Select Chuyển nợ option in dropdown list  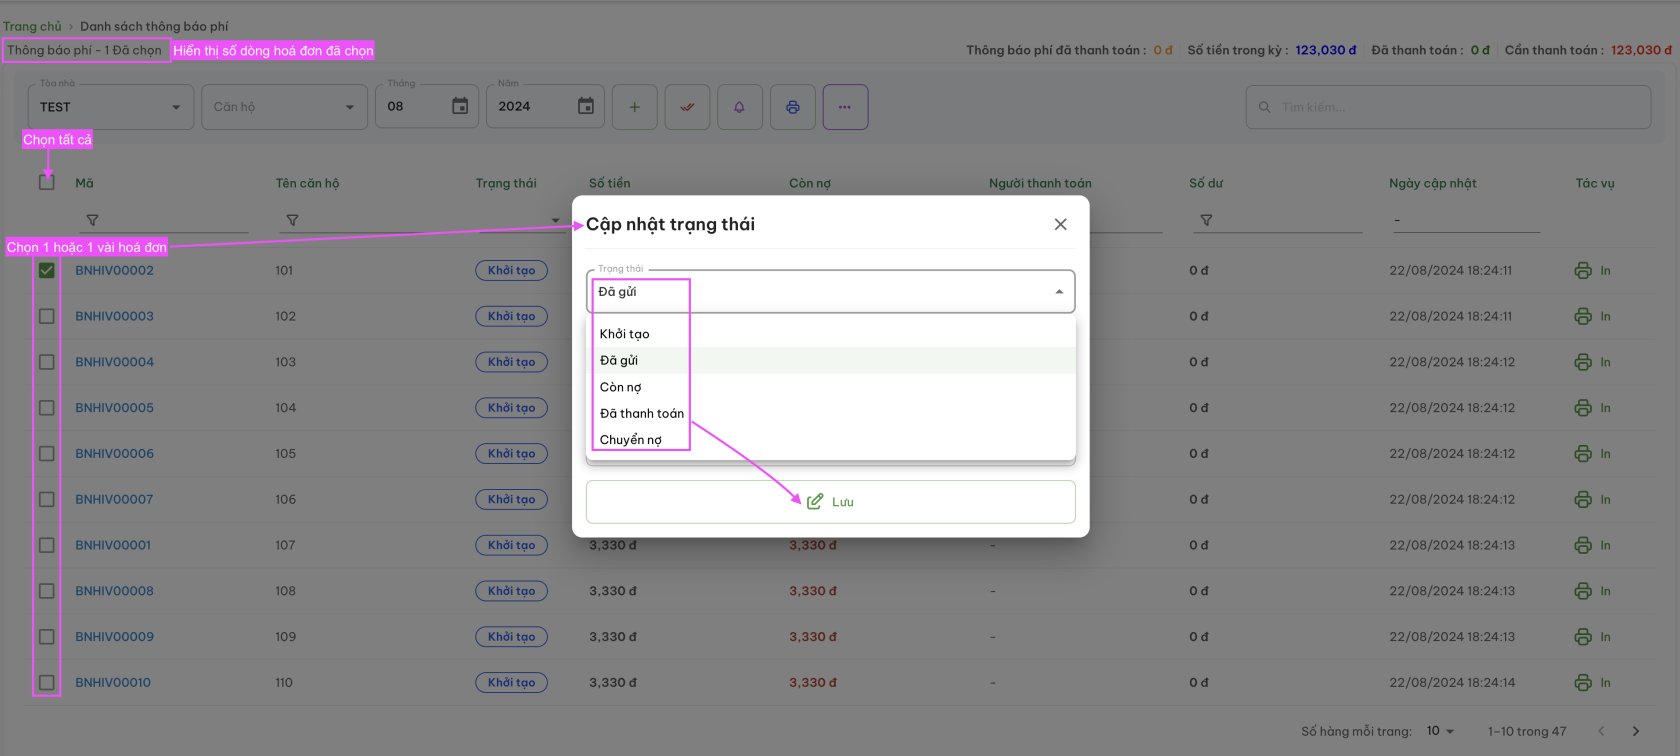831,440
